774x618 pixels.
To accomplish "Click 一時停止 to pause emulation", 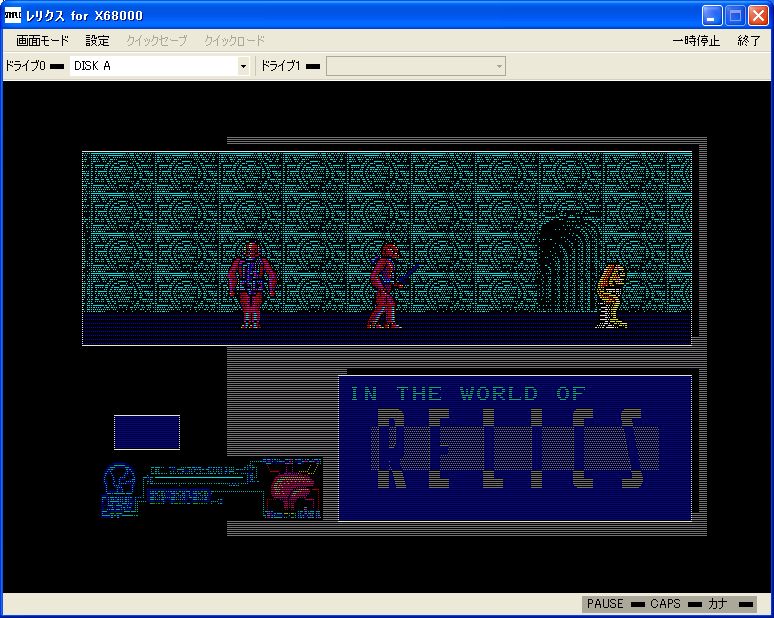I will coord(696,40).
